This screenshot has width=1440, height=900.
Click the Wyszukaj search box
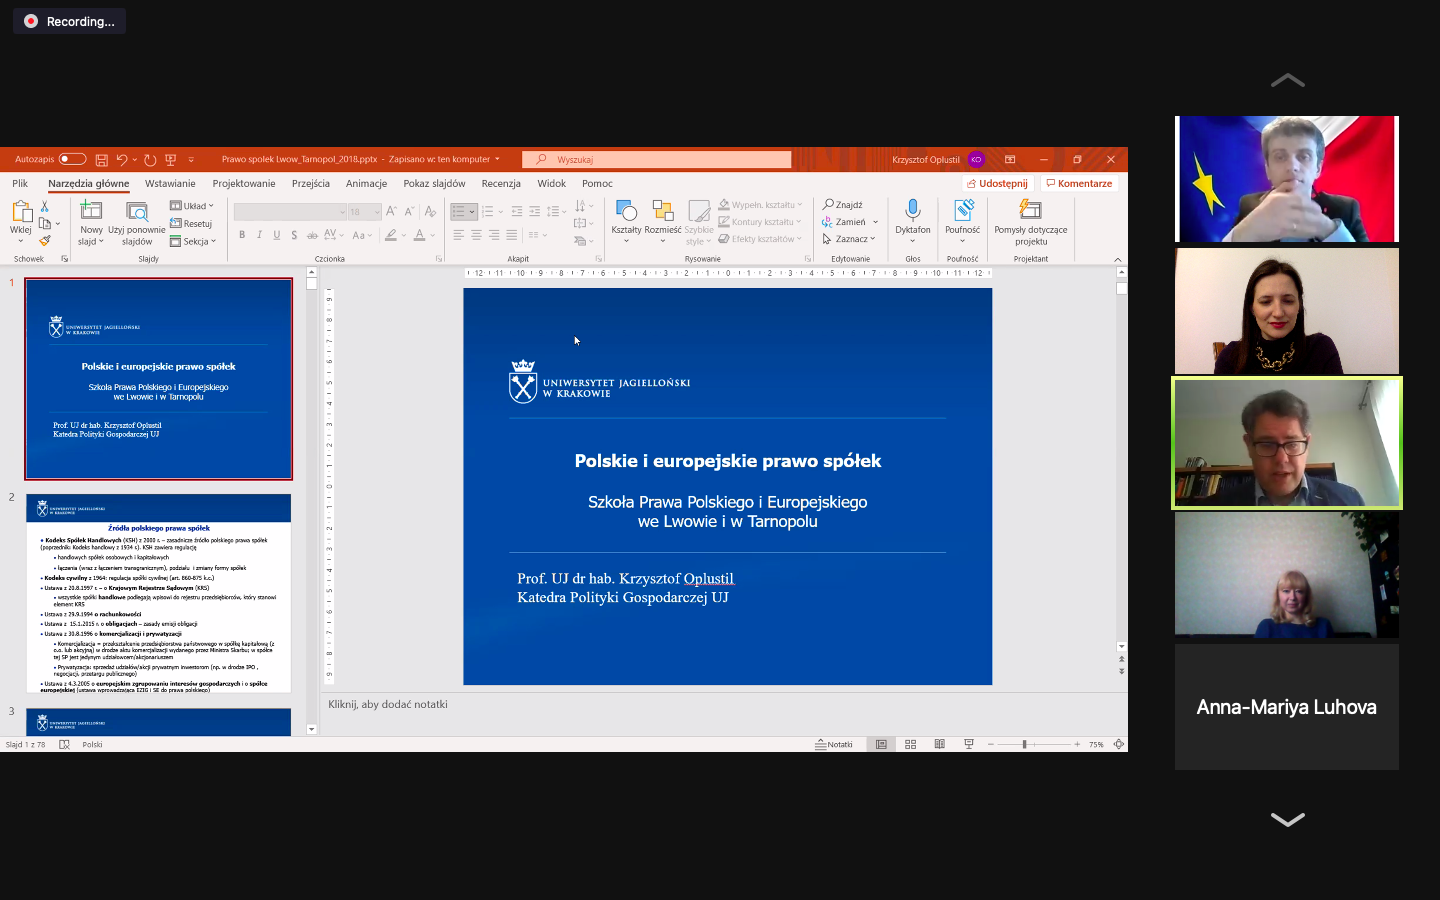656,160
